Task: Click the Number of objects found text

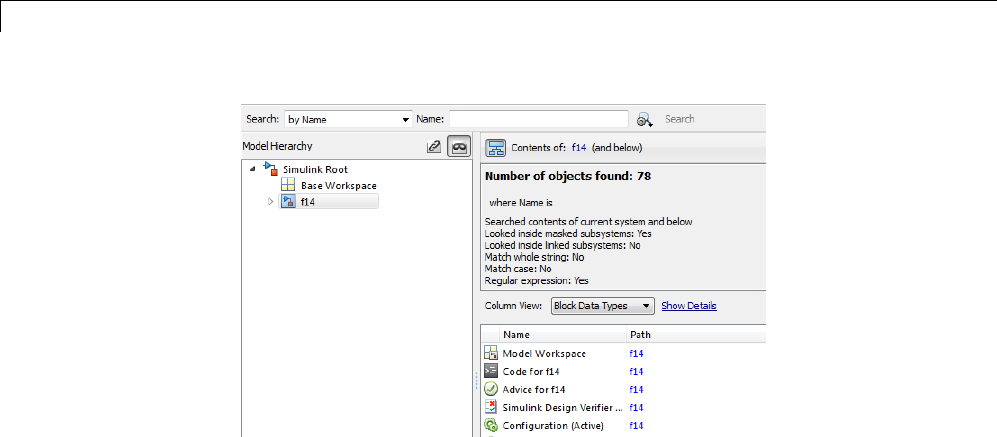Action: 568,176
